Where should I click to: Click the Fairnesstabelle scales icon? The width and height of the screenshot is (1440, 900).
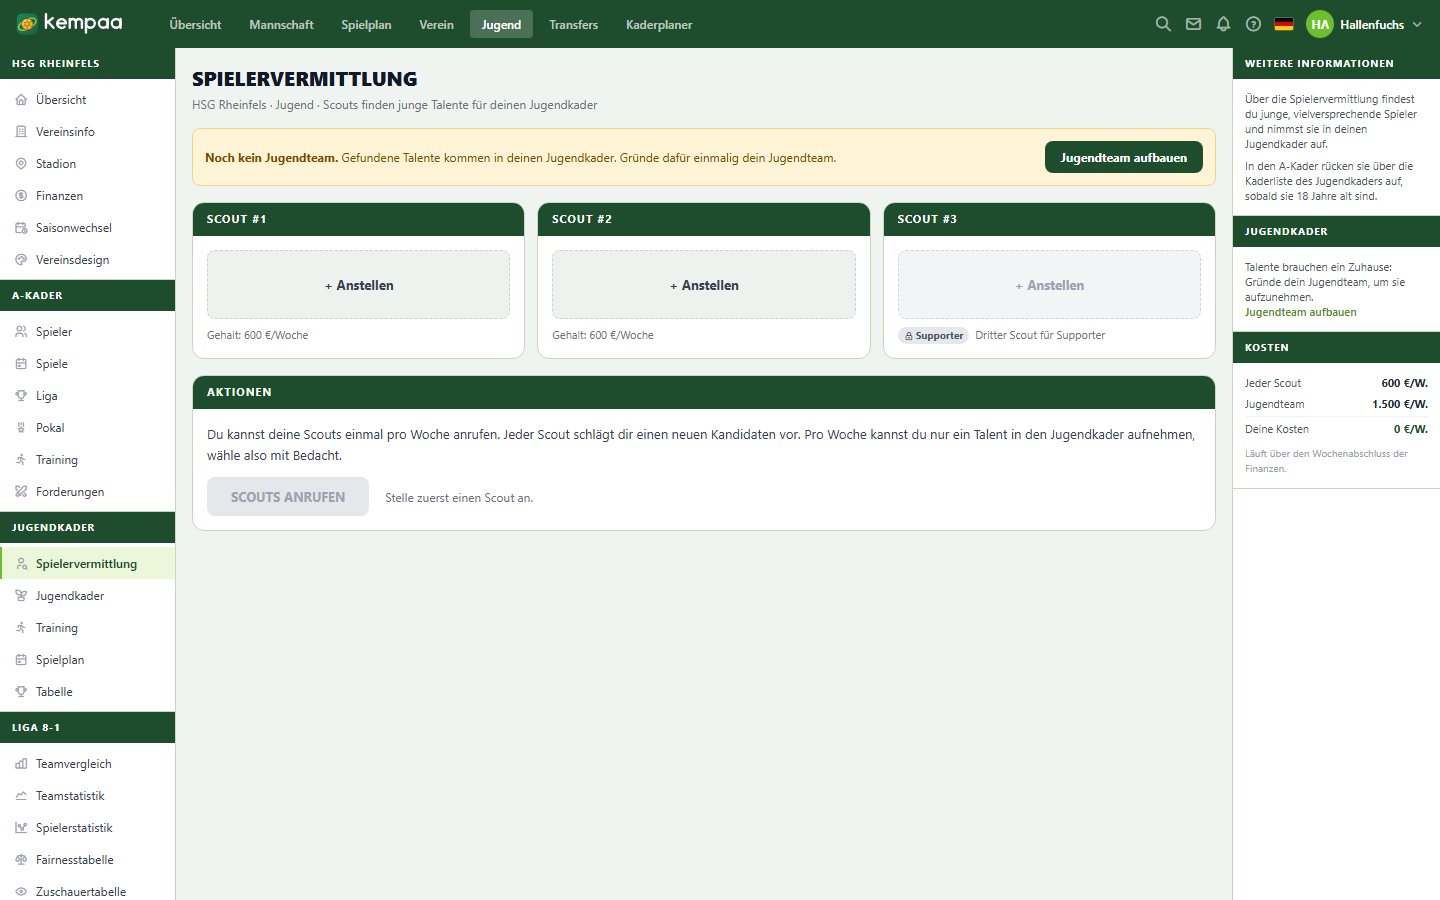[21, 860]
